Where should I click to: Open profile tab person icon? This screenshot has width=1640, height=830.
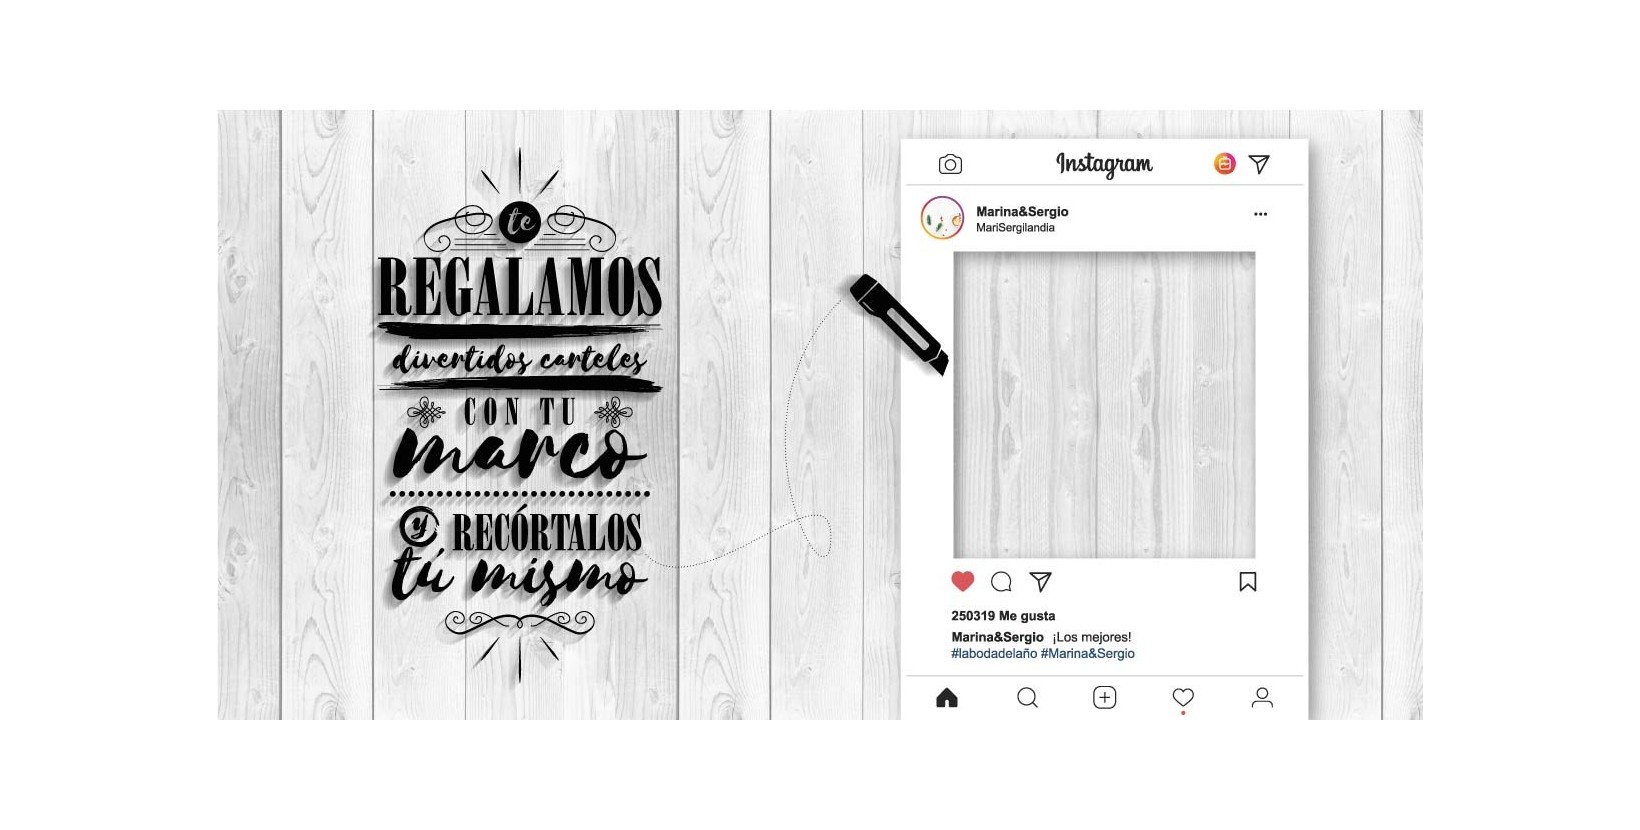[x=1262, y=698]
